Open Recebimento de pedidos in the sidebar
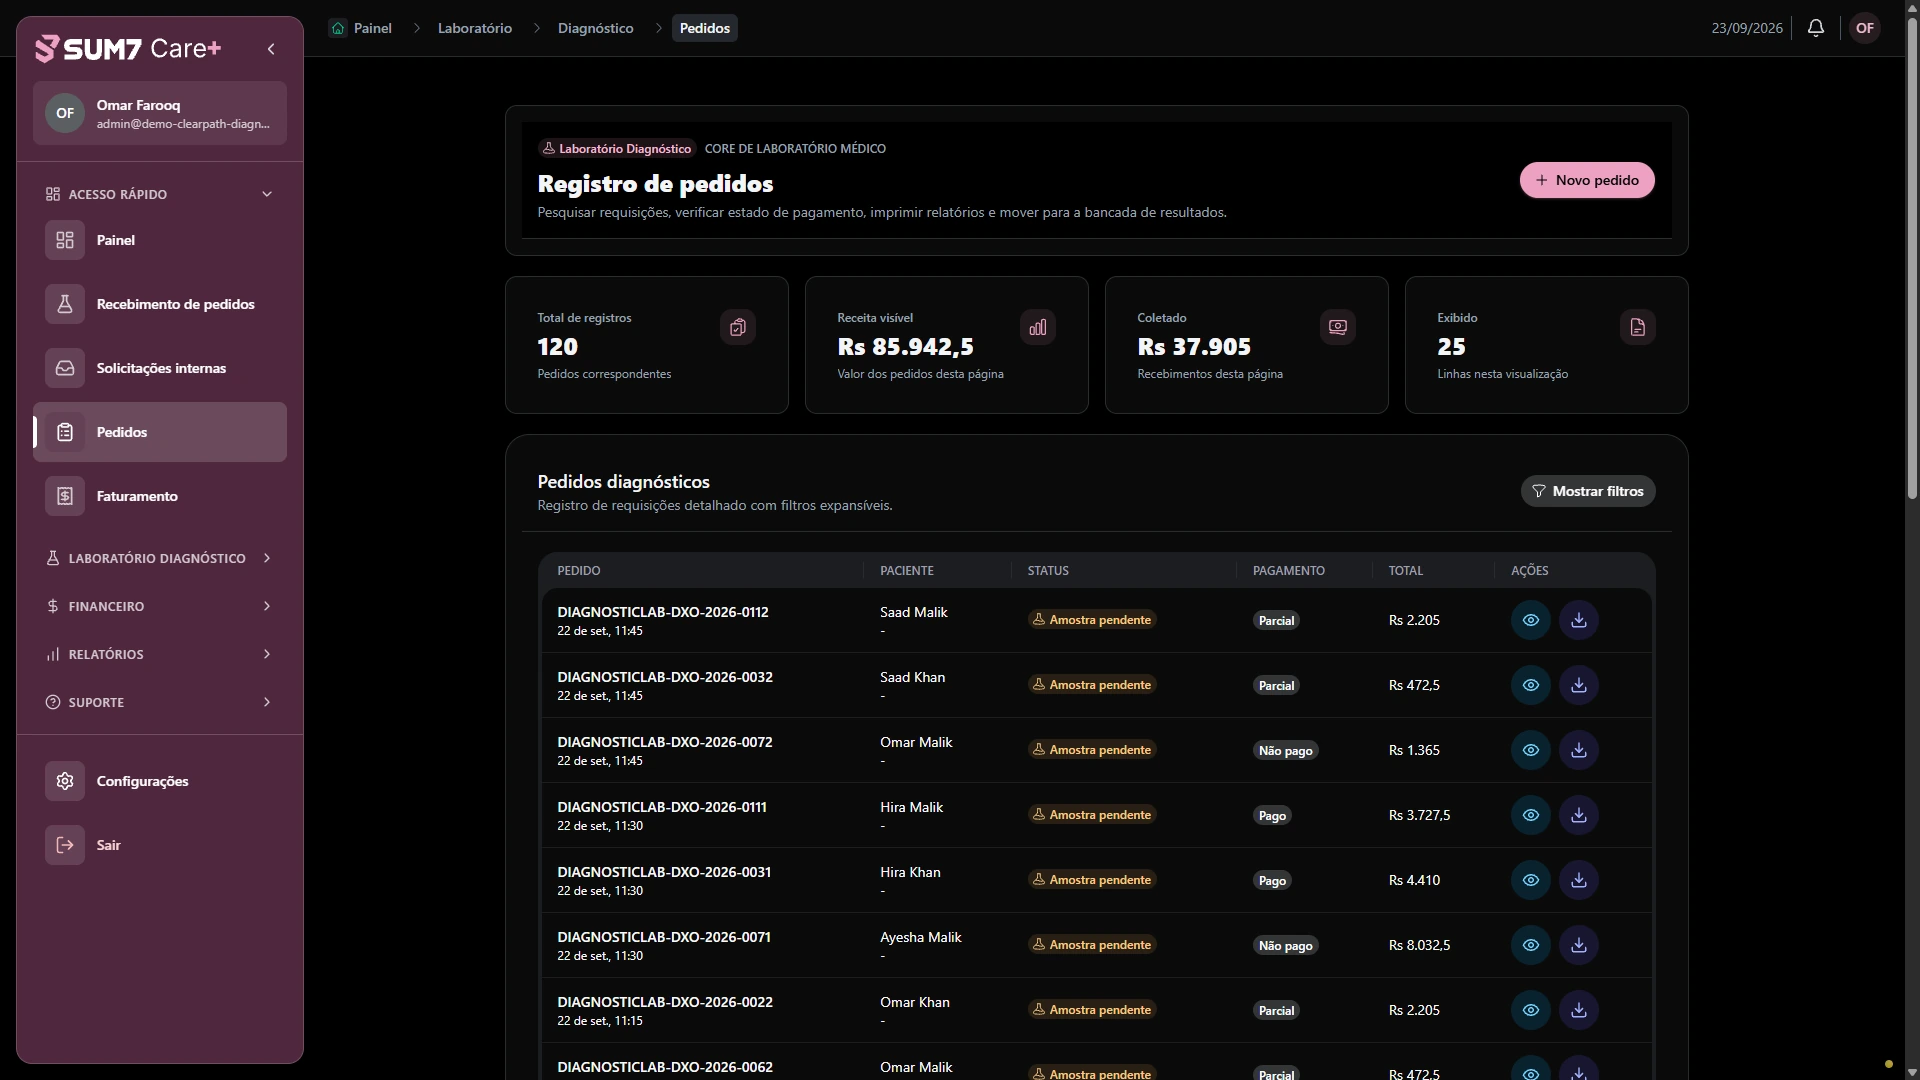The height and width of the screenshot is (1080, 1920). click(160, 304)
